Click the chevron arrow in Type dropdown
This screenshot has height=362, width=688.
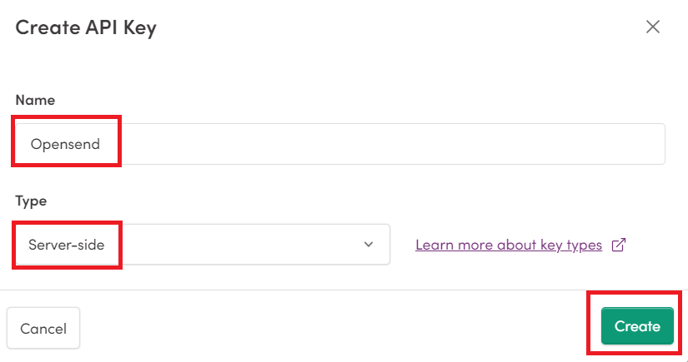tap(369, 244)
